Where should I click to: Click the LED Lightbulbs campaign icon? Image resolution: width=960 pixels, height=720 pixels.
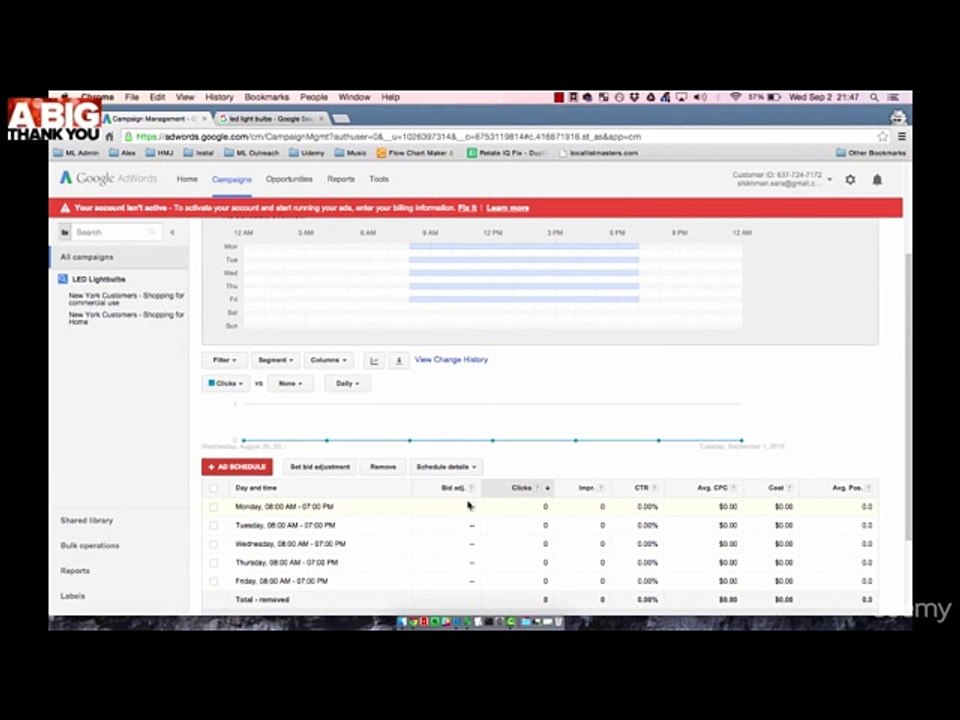[62, 279]
